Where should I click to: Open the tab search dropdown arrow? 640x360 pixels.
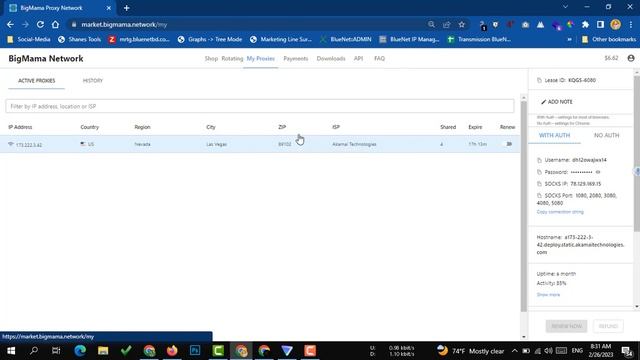click(x=565, y=7)
